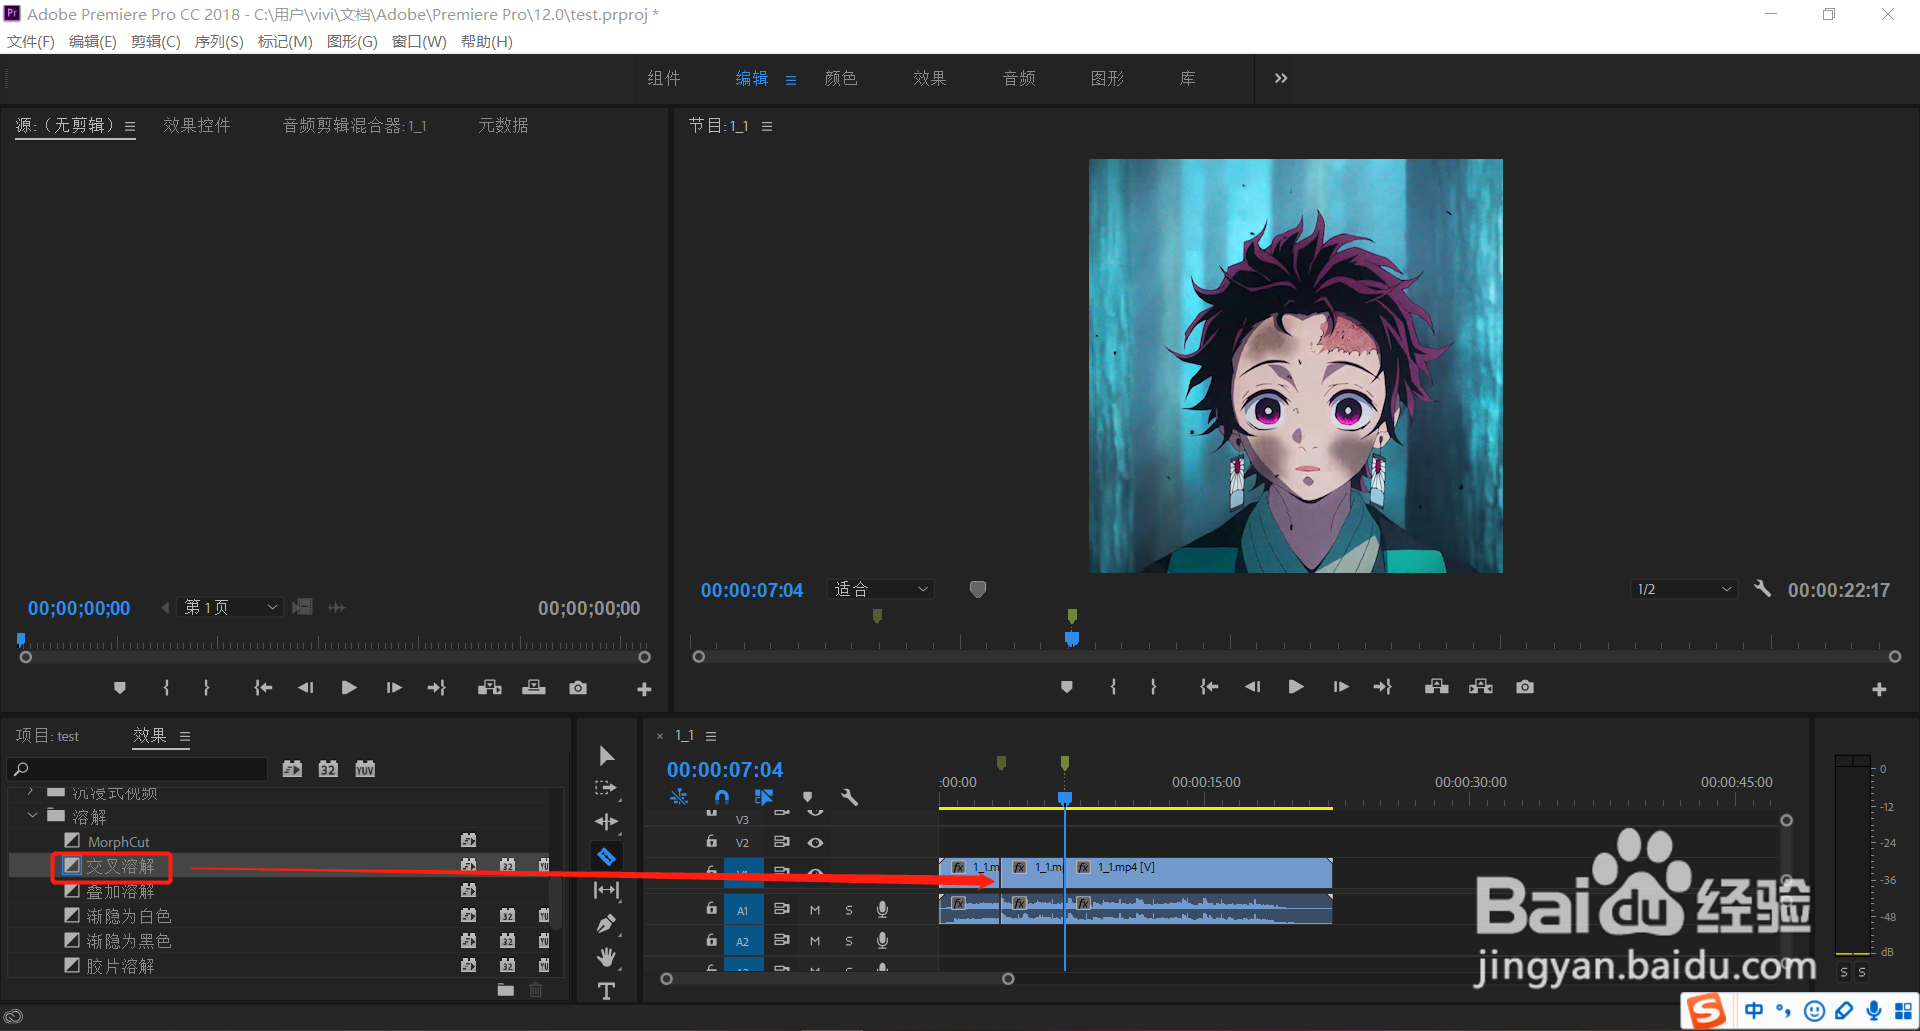Open the 项目: test panel tab
Viewport: 1920px width, 1031px height.
coord(47,736)
